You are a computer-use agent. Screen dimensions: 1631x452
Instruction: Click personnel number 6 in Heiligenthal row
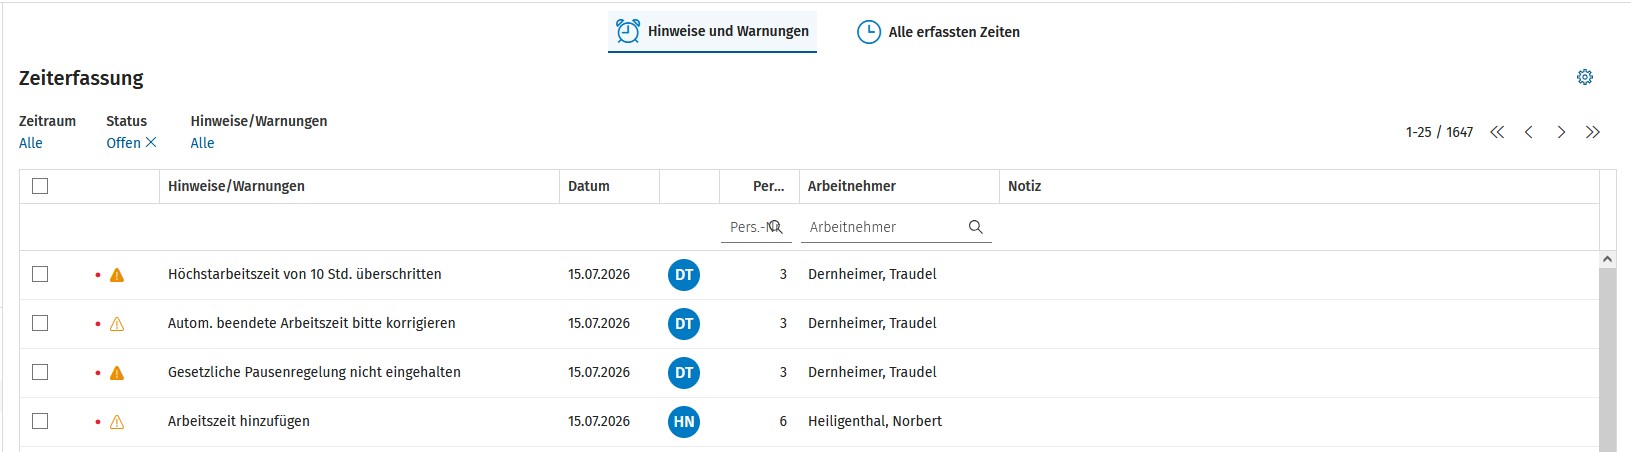[x=783, y=421]
